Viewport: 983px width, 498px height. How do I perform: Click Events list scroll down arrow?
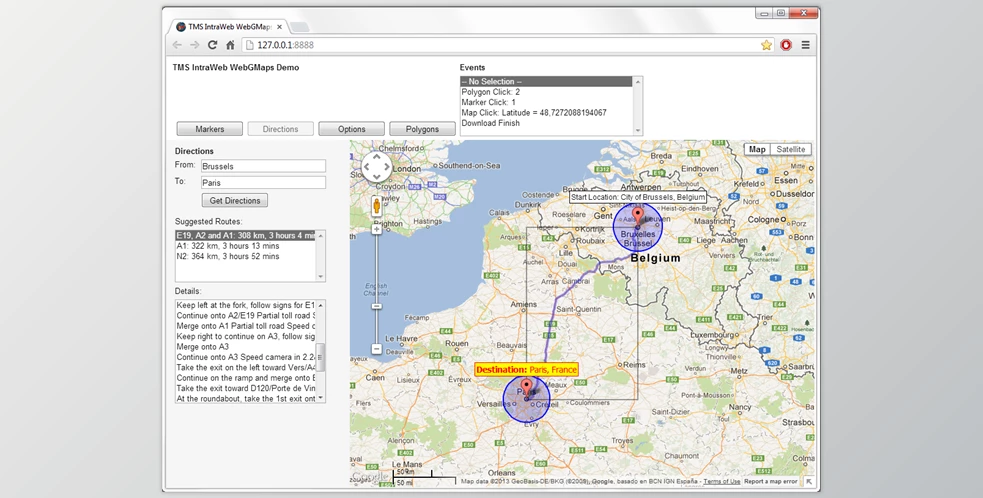pos(638,130)
